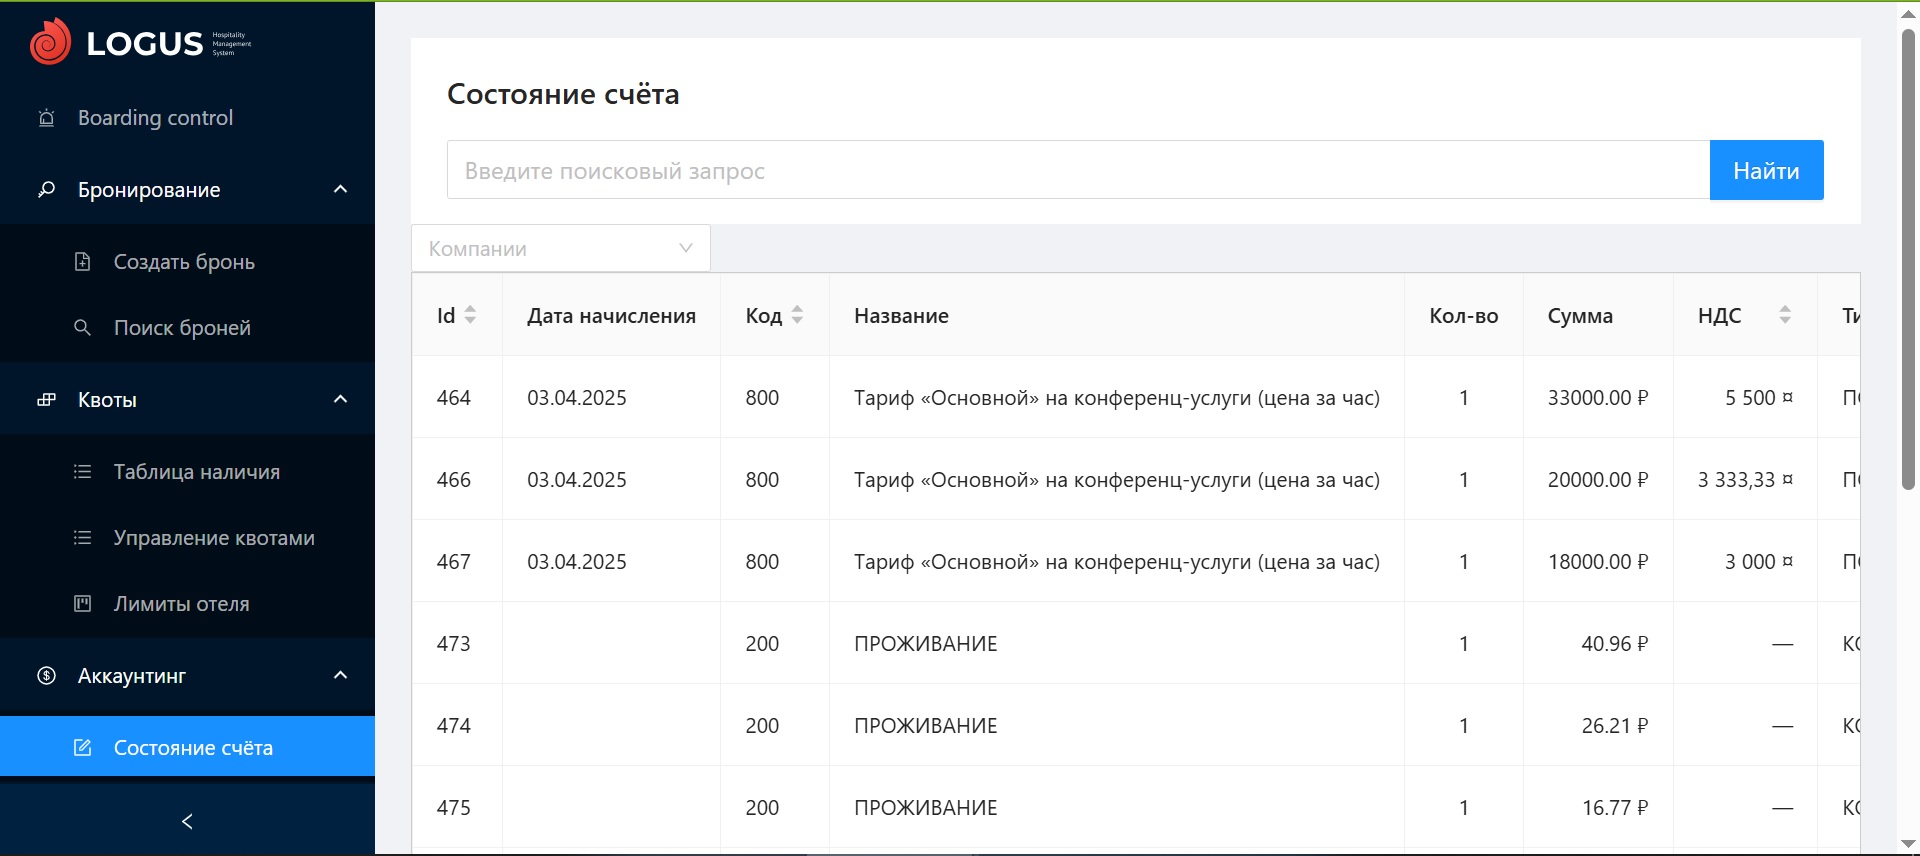Image resolution: width=1920 pixels, height=856 pixels.
Task: Toggle sorting on the НДС column
Action: pos(1784,315)
